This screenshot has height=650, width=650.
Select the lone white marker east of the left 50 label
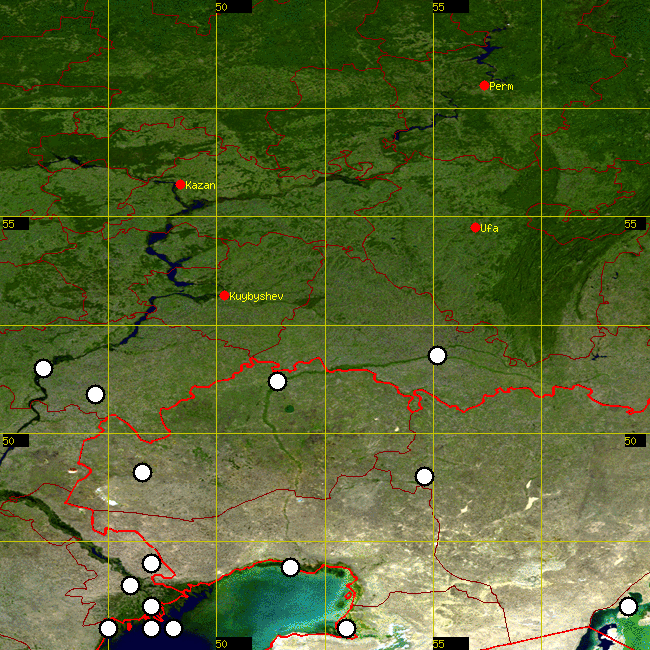(143, 472)
